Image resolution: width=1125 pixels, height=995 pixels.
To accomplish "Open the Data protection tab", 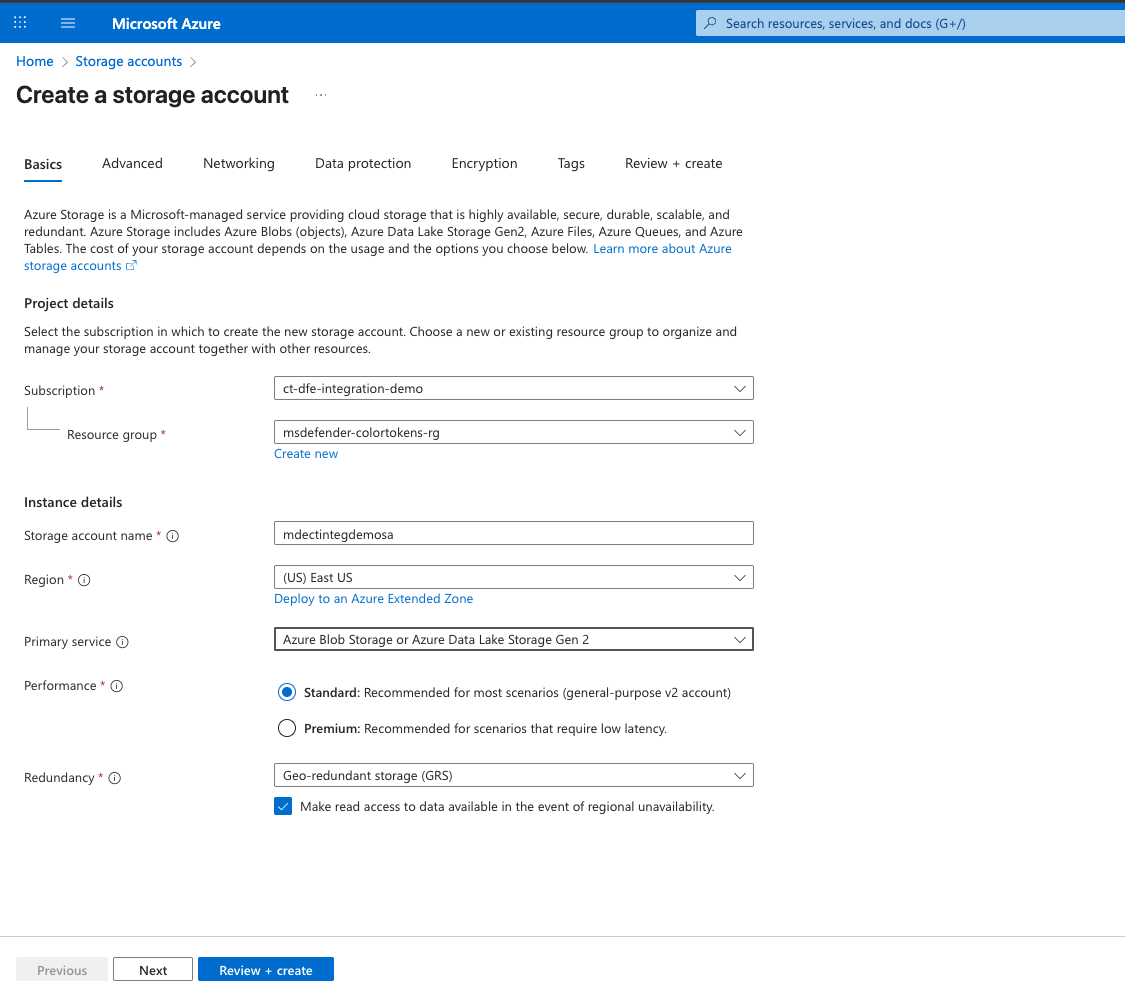I will click(x=363, y=163).
